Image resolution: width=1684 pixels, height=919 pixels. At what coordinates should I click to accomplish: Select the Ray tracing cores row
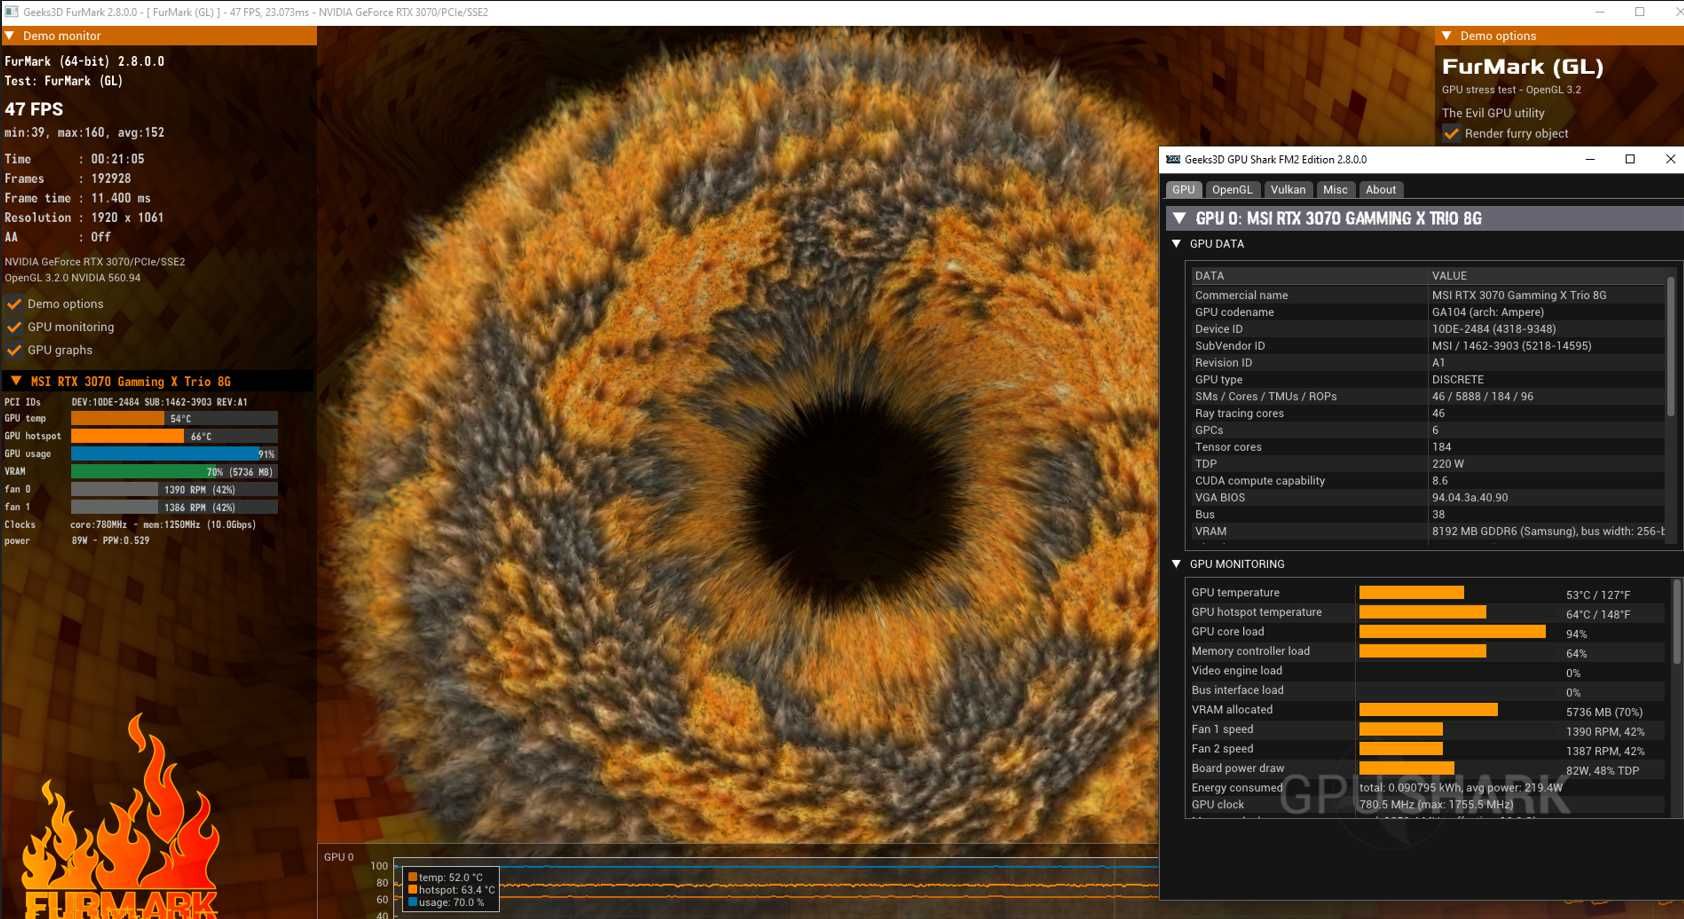pyautogui.click(x=1427, y=413)
